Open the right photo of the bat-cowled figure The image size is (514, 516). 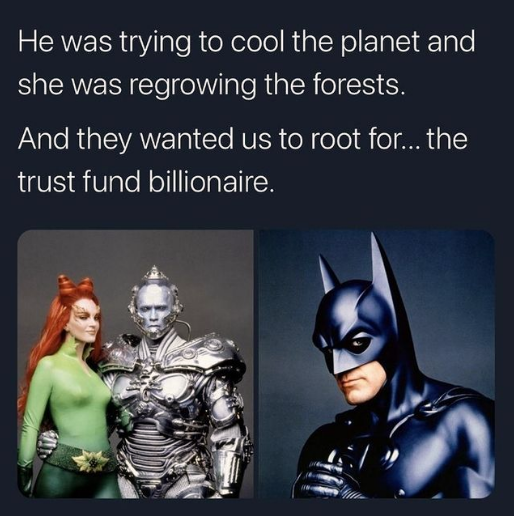[377, 364]
